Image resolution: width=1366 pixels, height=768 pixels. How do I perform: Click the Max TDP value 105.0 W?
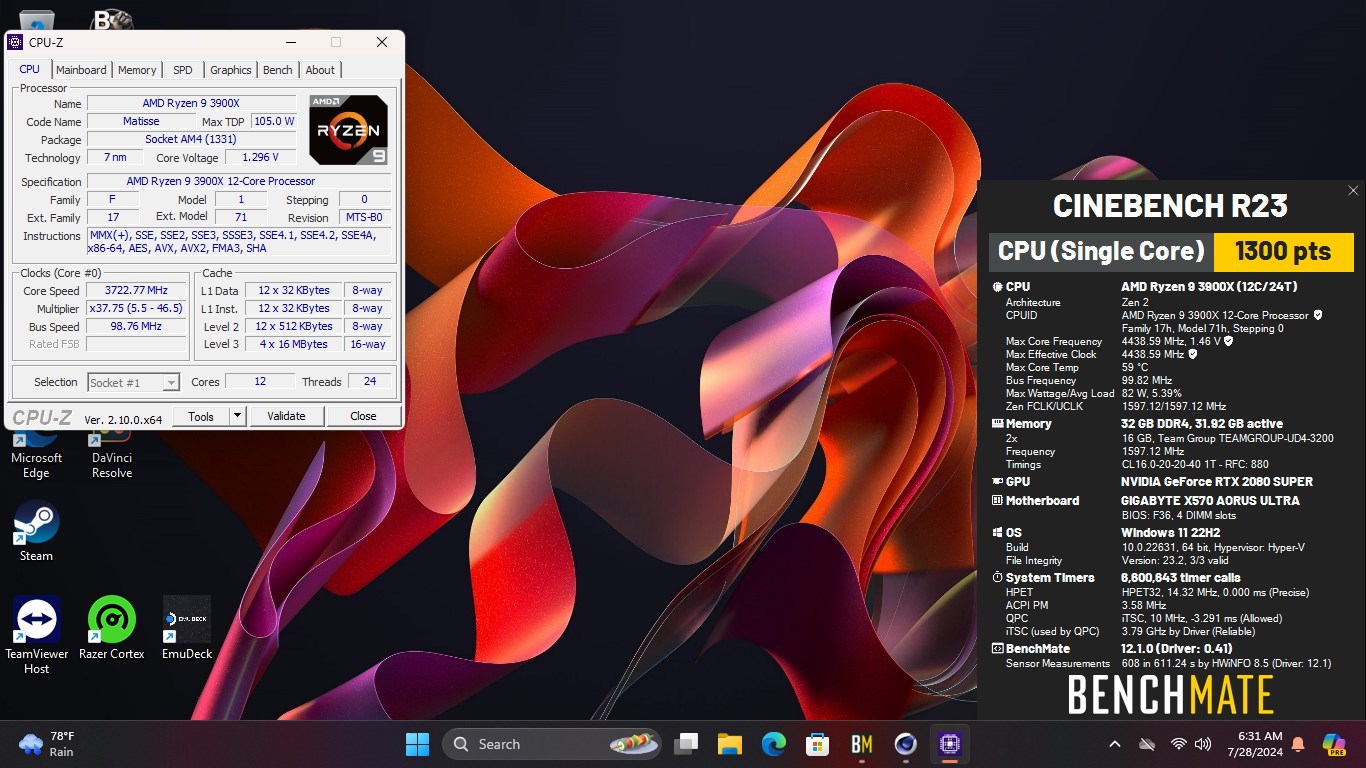tap(274, 121)
